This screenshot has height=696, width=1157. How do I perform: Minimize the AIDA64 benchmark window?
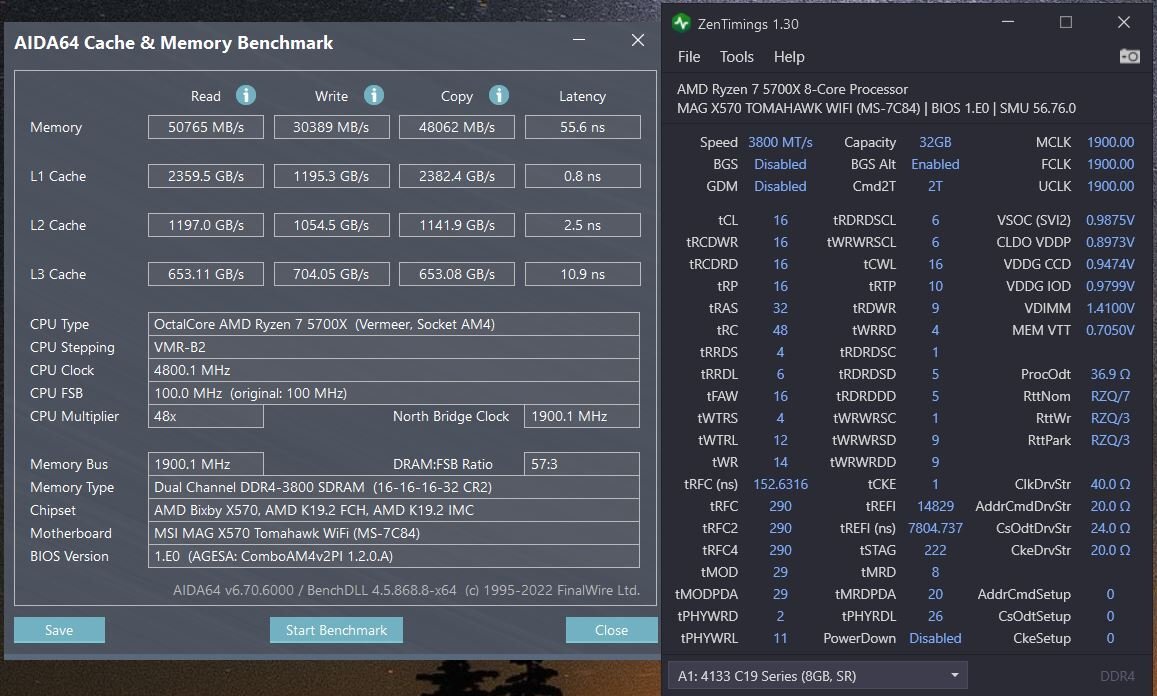(578, 40)
